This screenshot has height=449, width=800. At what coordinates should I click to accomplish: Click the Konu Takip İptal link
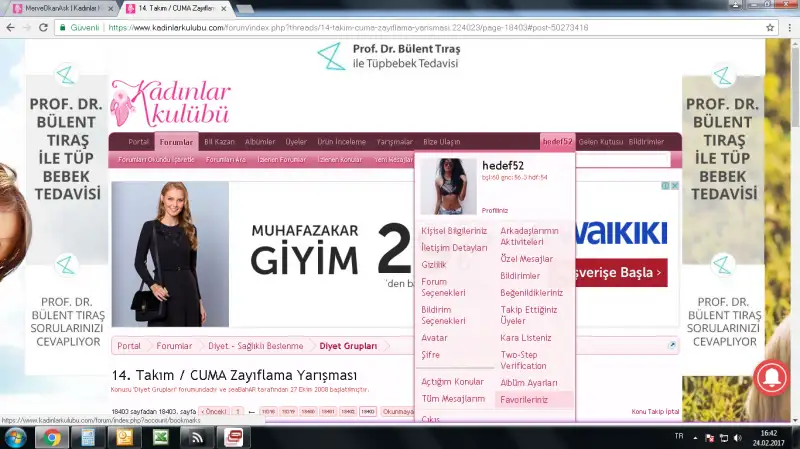(655, 411)
